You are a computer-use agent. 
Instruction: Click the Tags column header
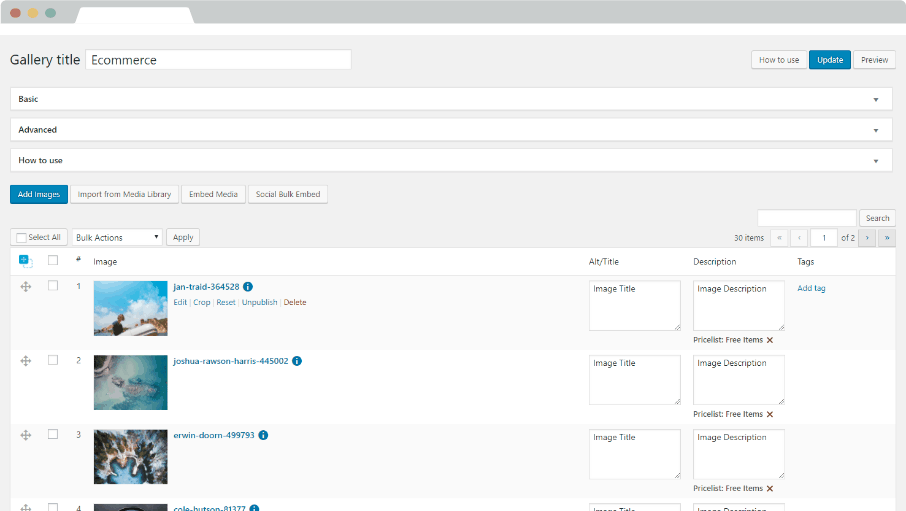[x=805, y=262]
